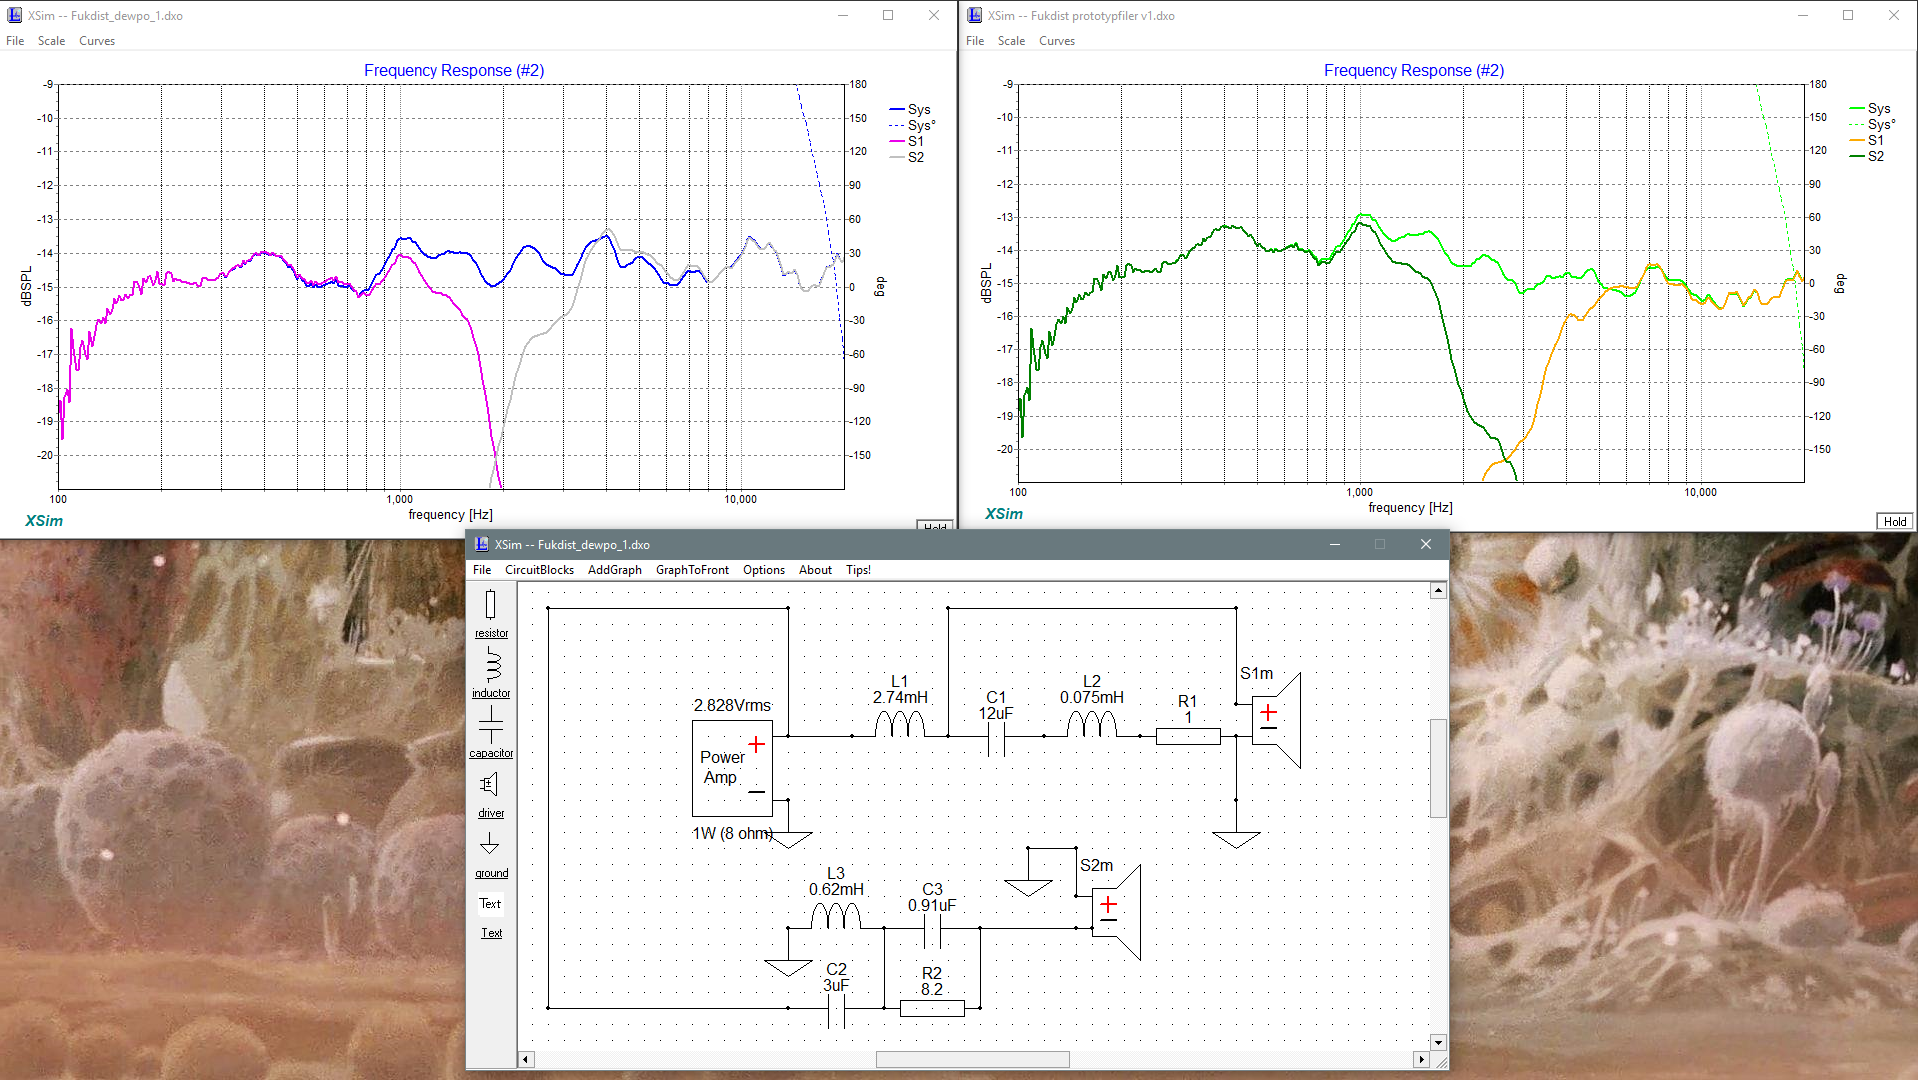Image resolution: width=1918 pixels, height=1080 pixels.
Task: Open Curves menu in prototypfiler v1 window
Action: (1057, 41)
